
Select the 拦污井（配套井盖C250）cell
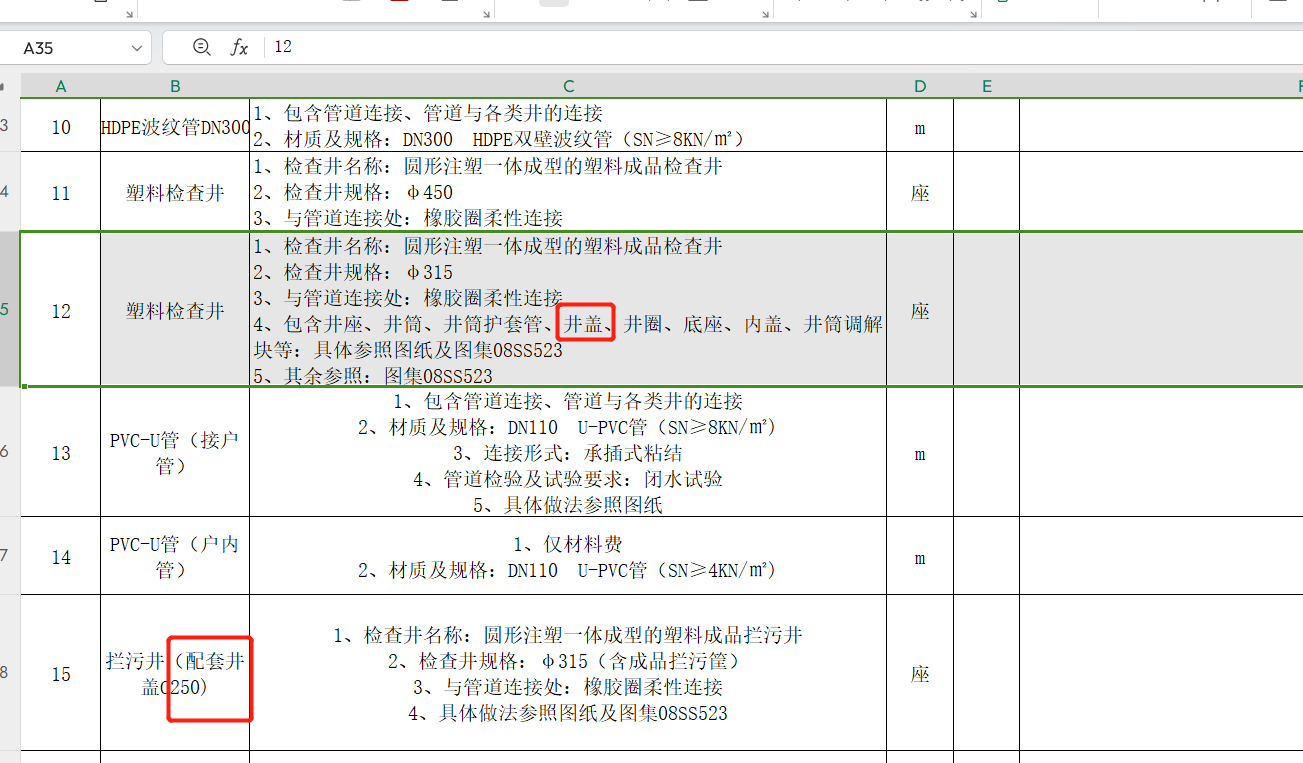point(175,674)
